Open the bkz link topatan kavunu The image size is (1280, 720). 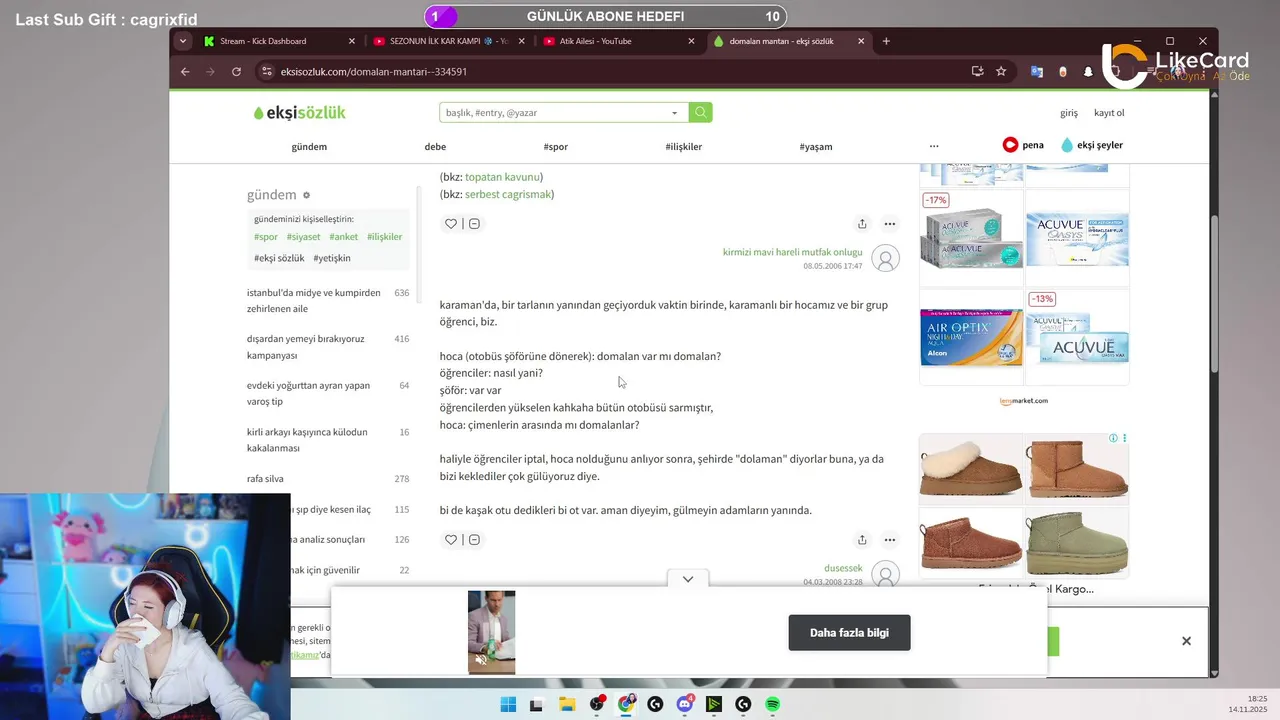[502, 177]
